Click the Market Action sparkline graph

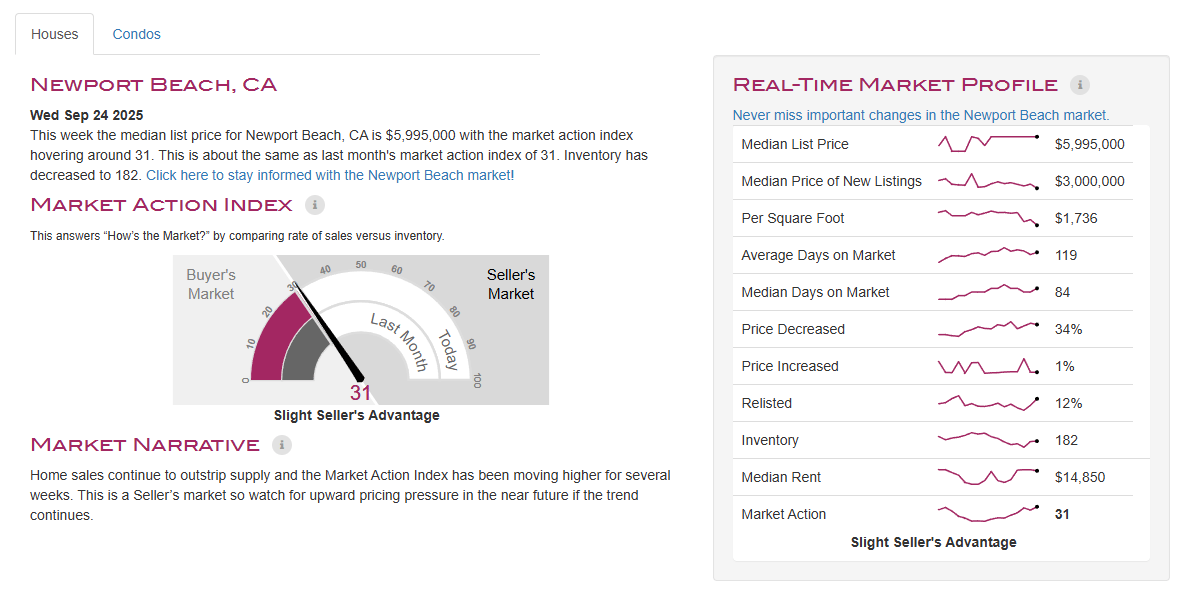pyautogui.click(x=988, y=514)
